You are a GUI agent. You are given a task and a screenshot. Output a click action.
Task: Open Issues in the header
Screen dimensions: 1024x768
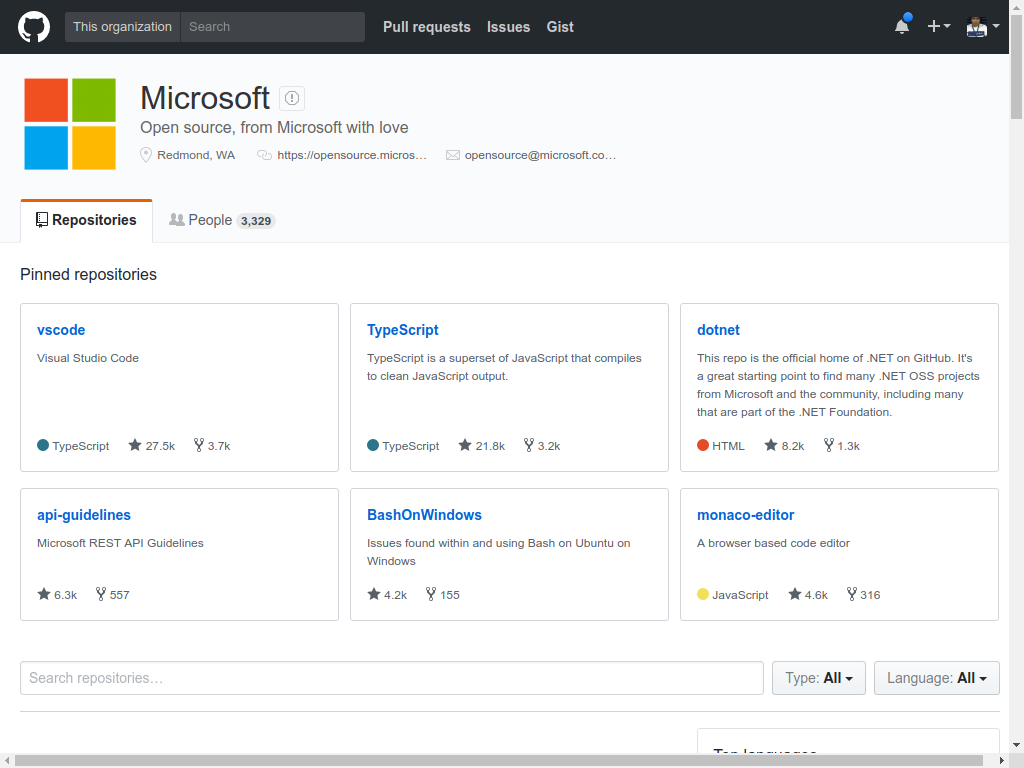(508, 27)
